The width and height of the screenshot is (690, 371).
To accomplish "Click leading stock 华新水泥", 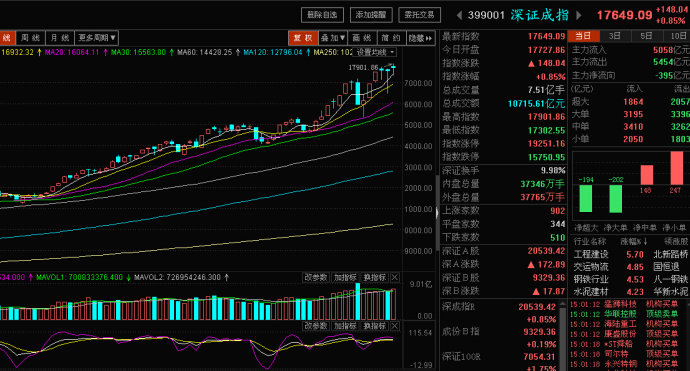I will (671, 291).
